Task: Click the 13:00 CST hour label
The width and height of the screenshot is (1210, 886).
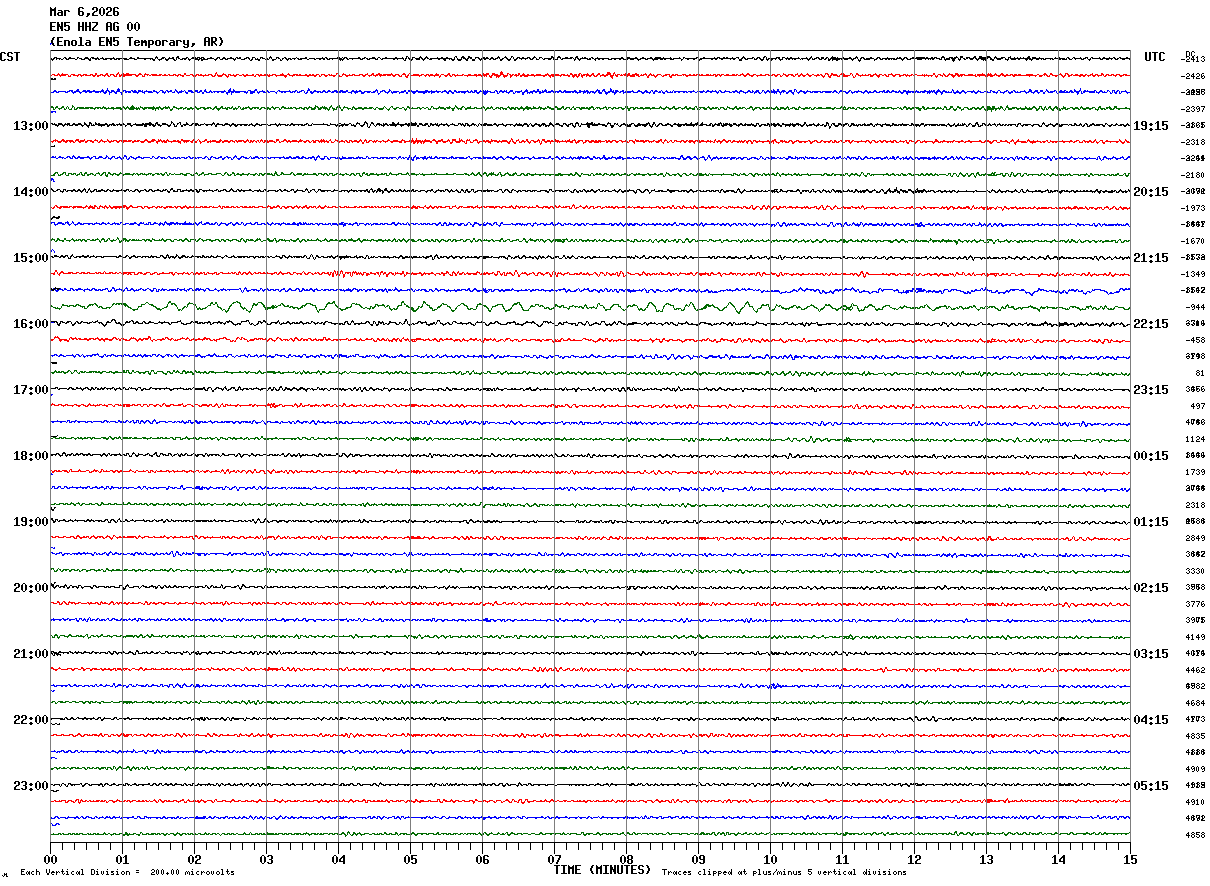Action: point(30,126)
